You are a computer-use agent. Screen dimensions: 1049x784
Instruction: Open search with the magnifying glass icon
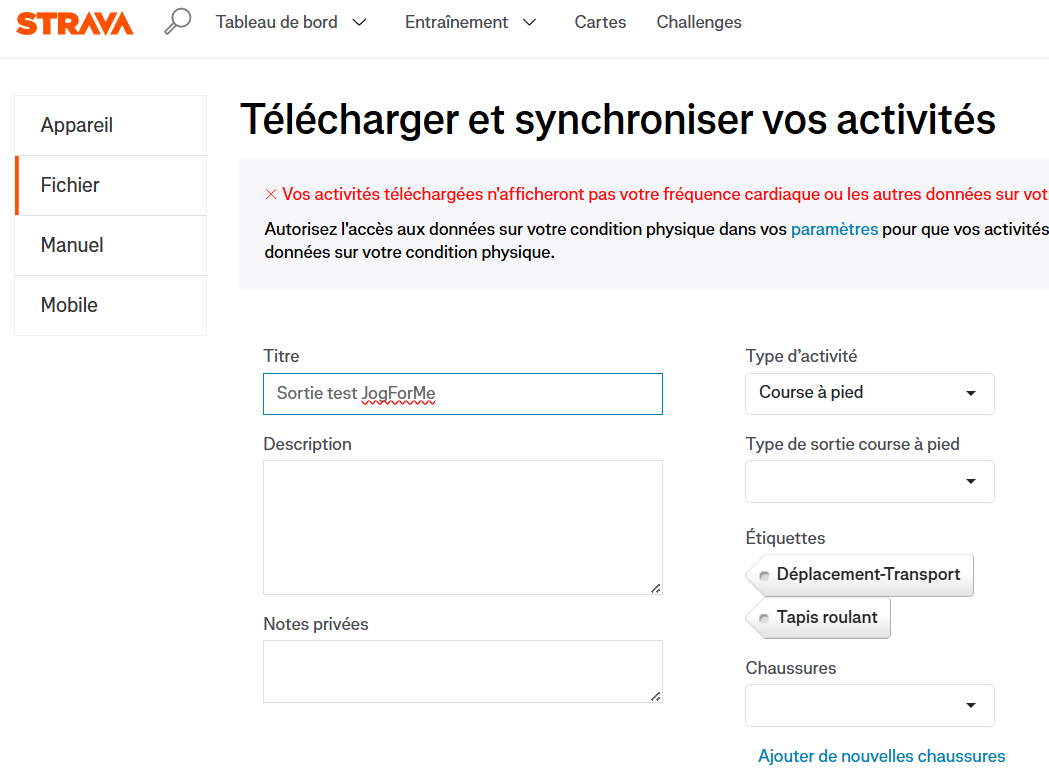(178, 21)
